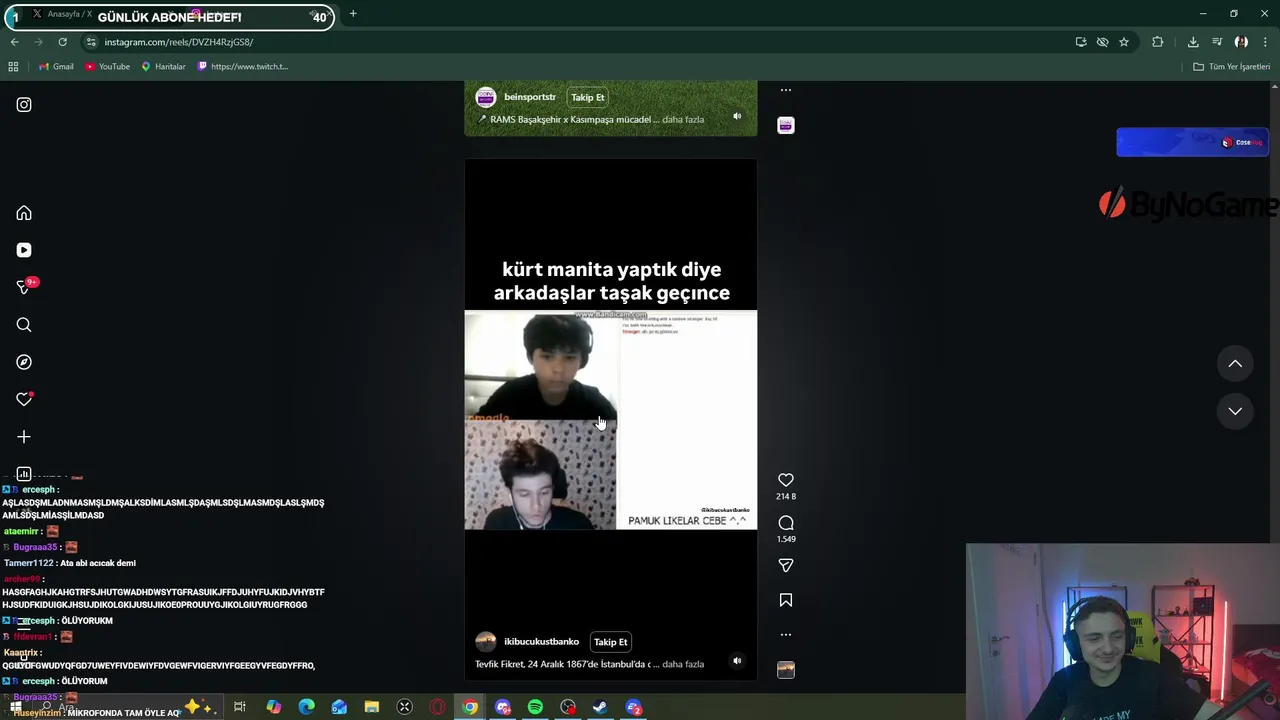The height and width of the screenshot is (720, 1280).
Task: Open Instagram logo home link
Action: pos(24,105)
